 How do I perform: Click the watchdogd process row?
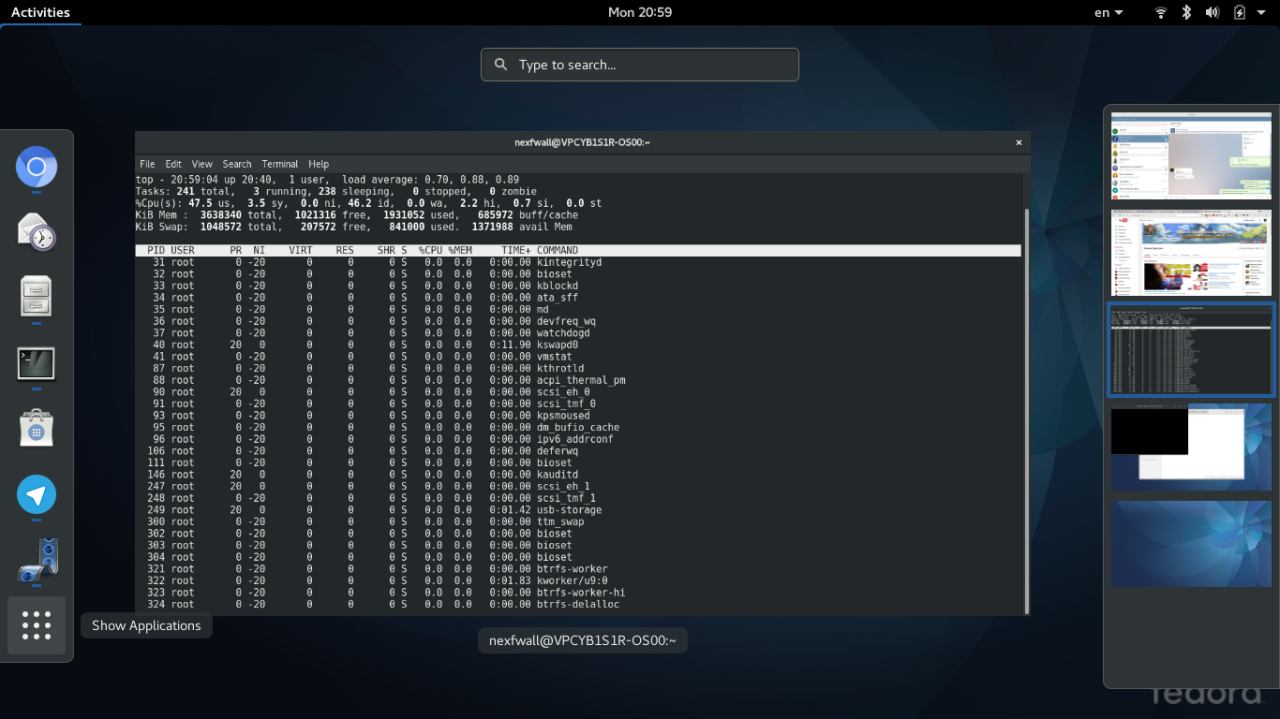coord(578,333)
